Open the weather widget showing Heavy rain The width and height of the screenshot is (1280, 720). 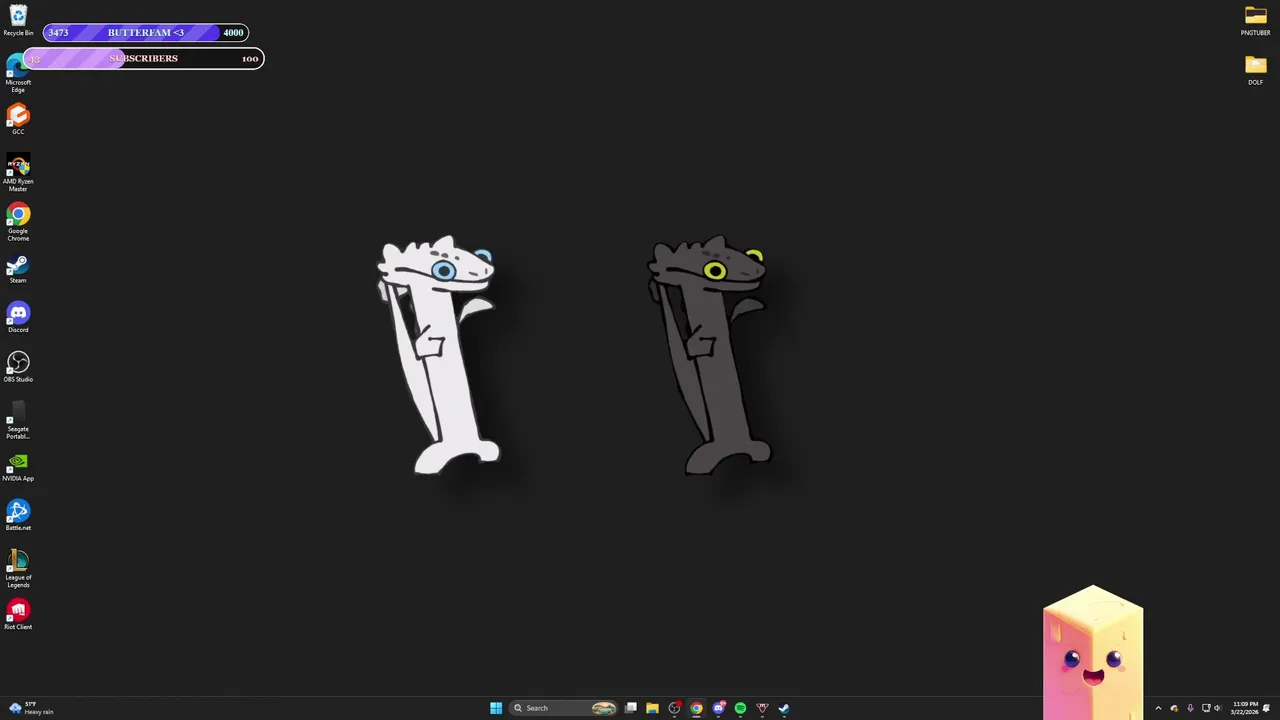point(31,708)
